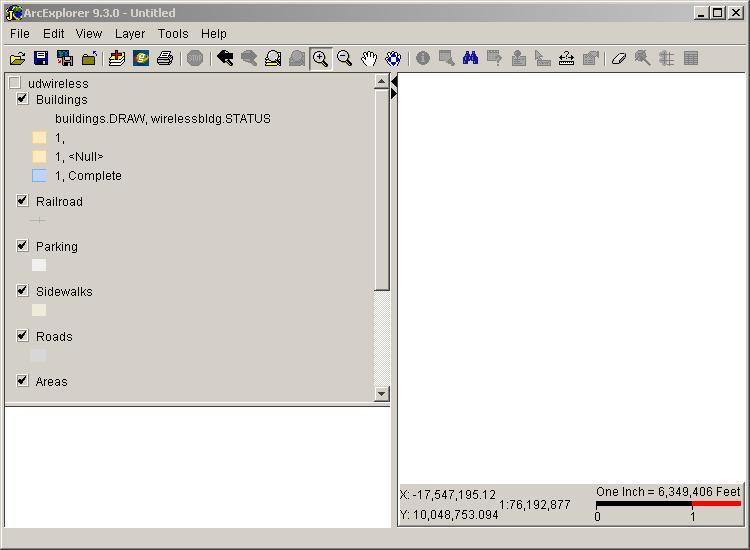
Task: Click the zoom to active layer icon
Action: [273, 59]
